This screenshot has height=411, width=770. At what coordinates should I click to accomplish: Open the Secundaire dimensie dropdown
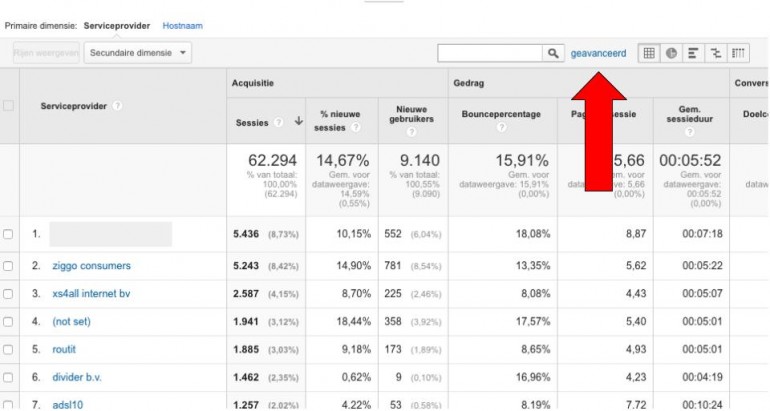click(x=138, y=53)
